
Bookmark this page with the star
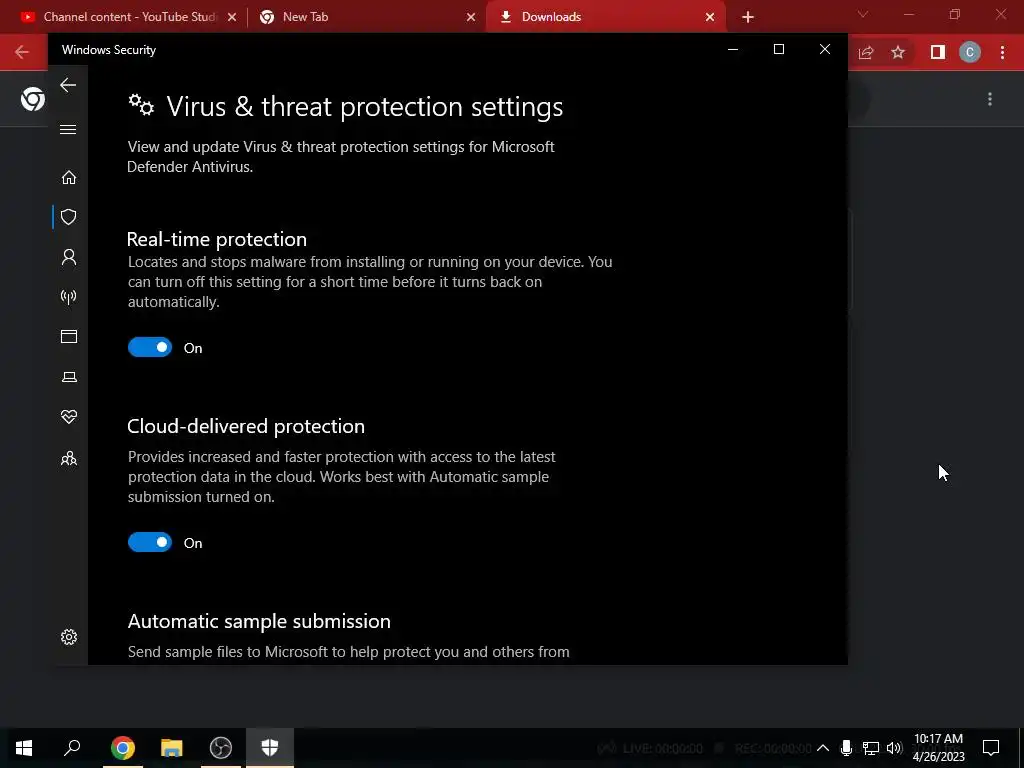point(898,52)
